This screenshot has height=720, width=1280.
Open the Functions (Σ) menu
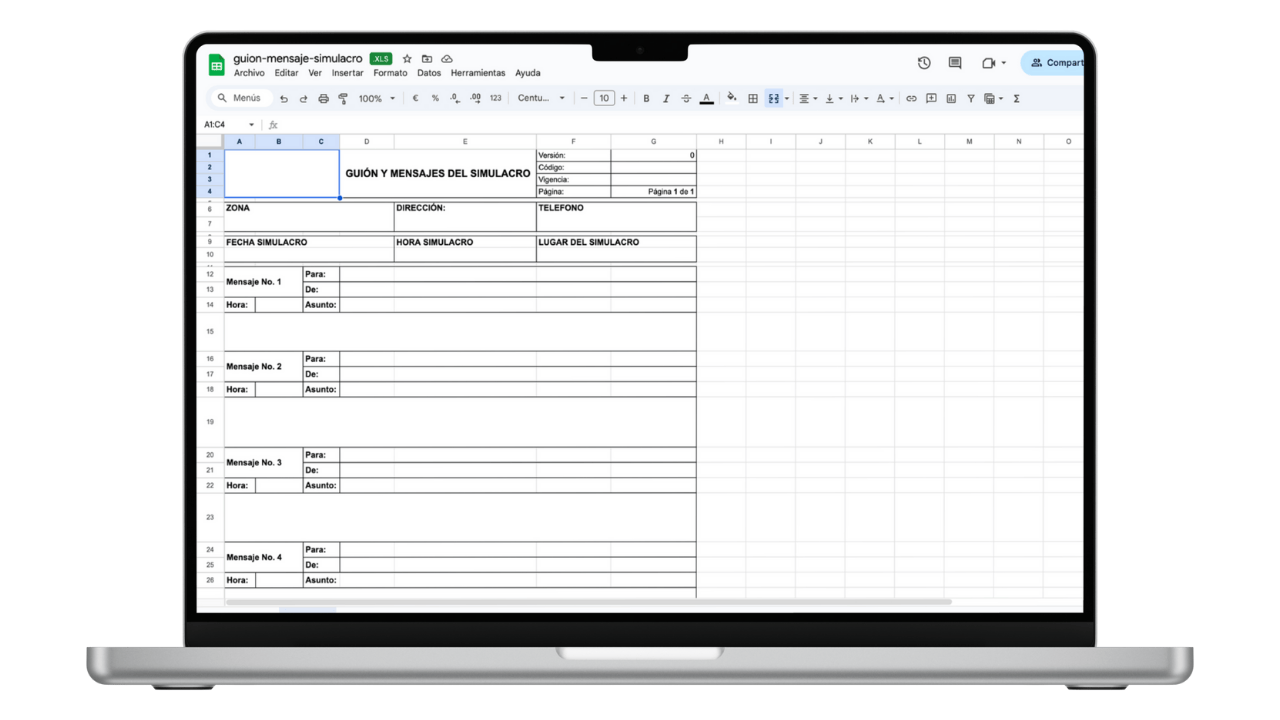point(1015,98)
